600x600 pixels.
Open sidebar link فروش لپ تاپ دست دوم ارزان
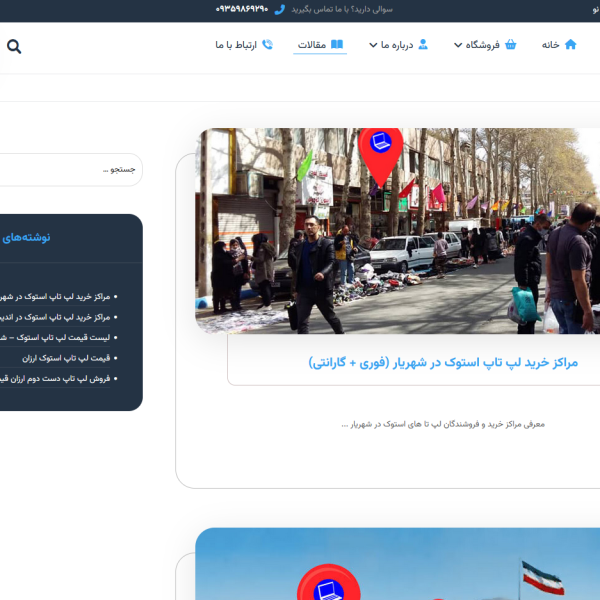55,378
